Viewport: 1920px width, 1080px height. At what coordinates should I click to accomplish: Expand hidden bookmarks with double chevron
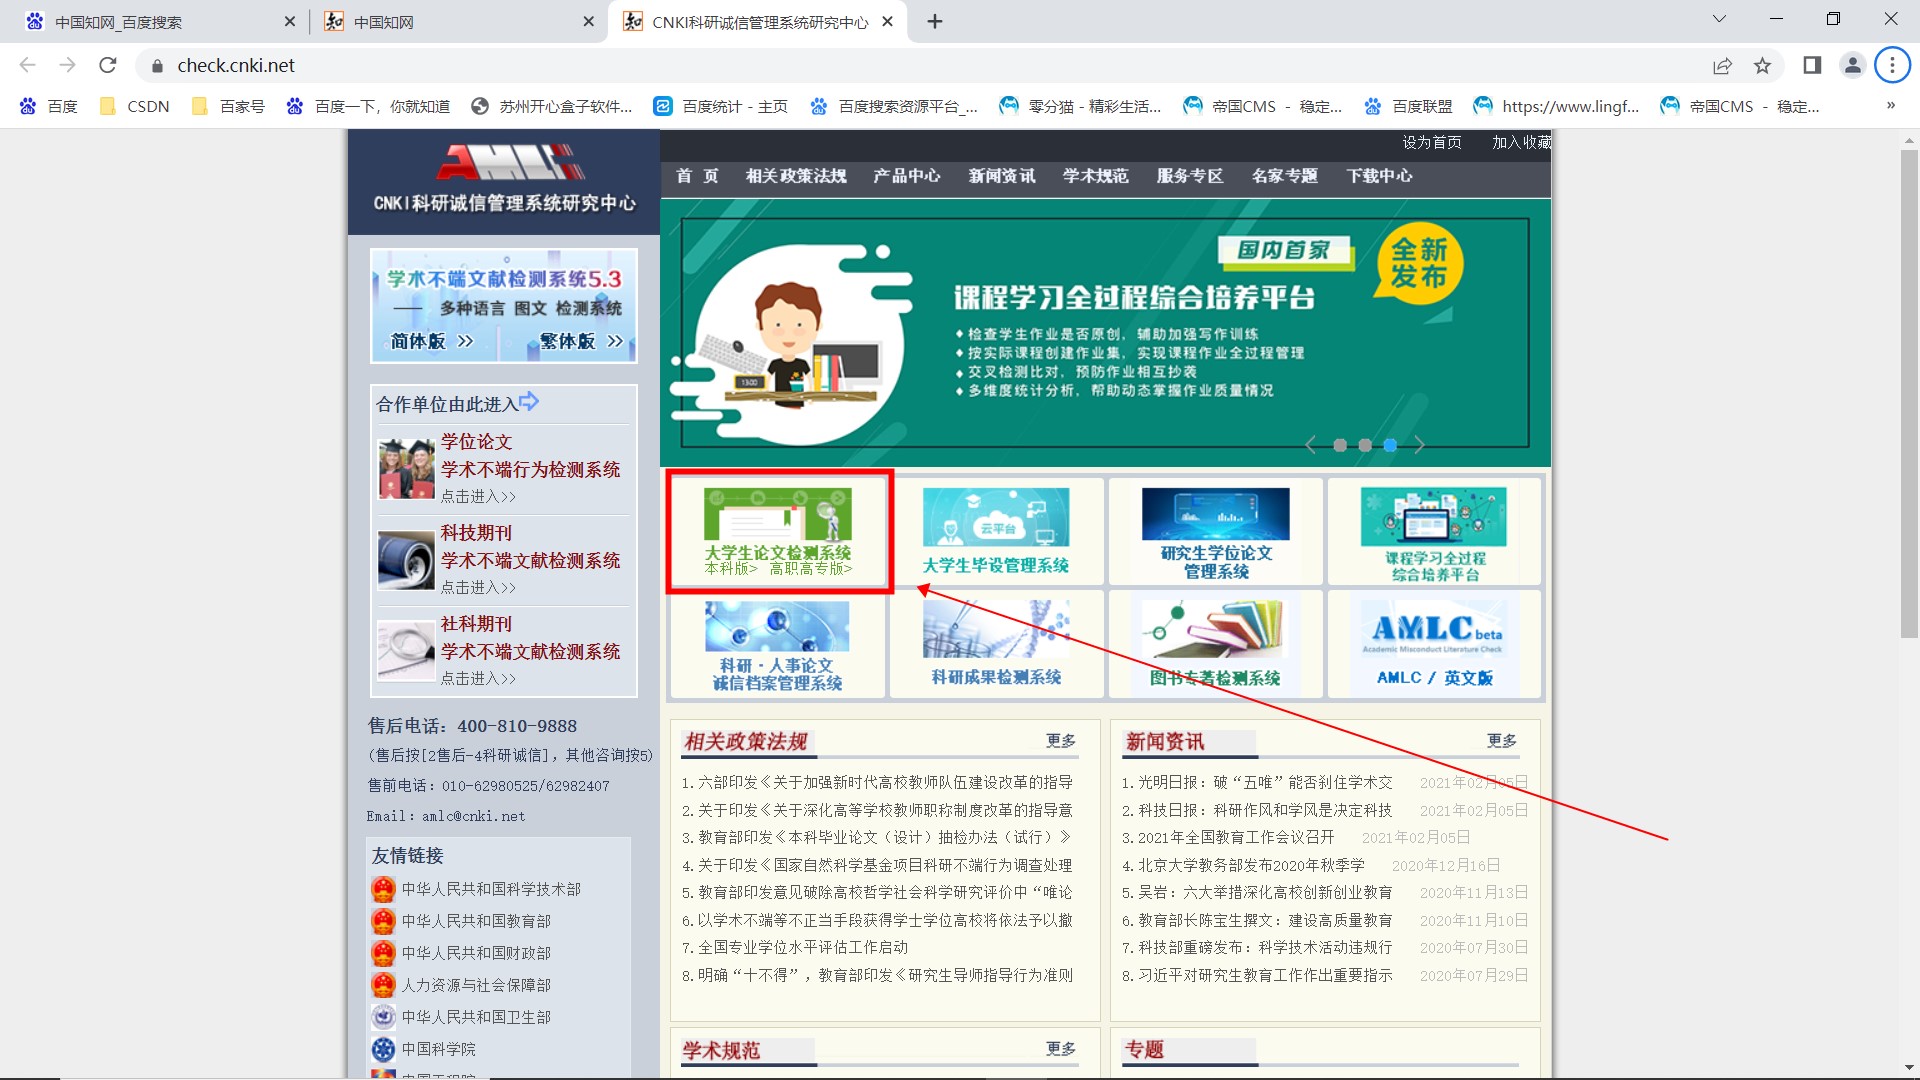click(x=1890, y=106)
